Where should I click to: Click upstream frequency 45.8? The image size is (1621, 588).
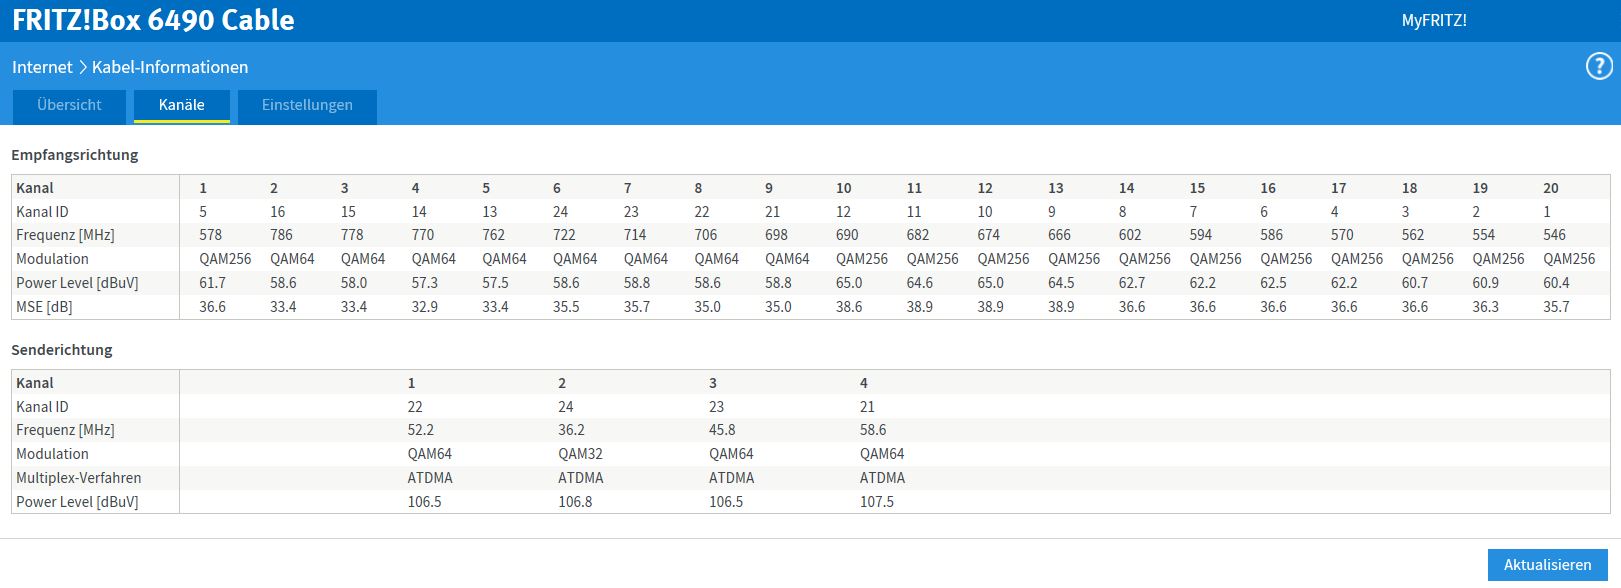(722, 430)
